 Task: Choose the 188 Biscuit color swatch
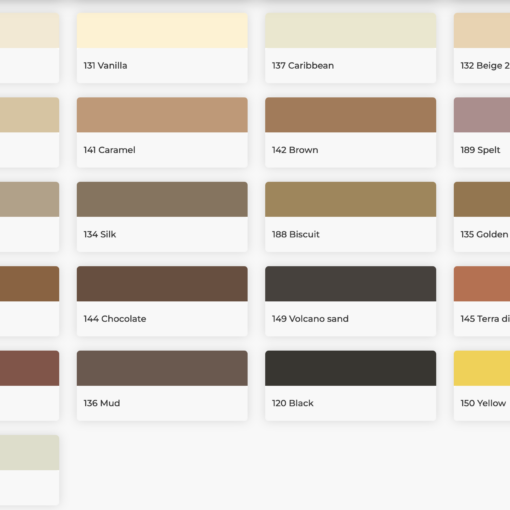tap(350, 199)
